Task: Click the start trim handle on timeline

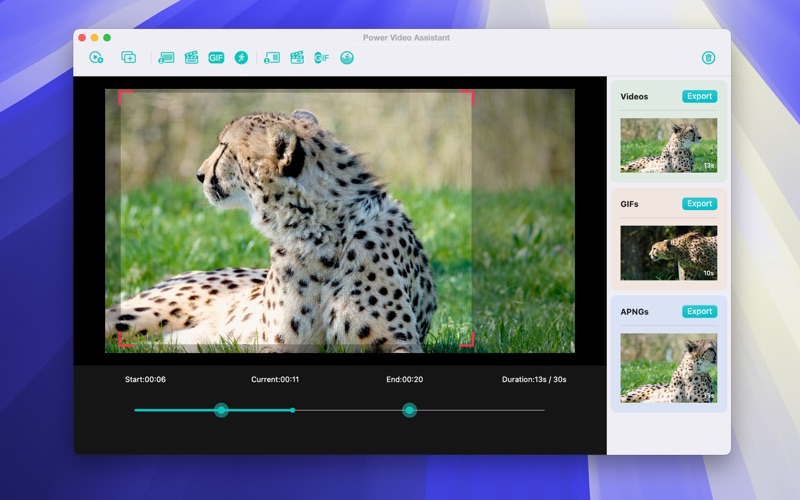Action: click(221, 410)
